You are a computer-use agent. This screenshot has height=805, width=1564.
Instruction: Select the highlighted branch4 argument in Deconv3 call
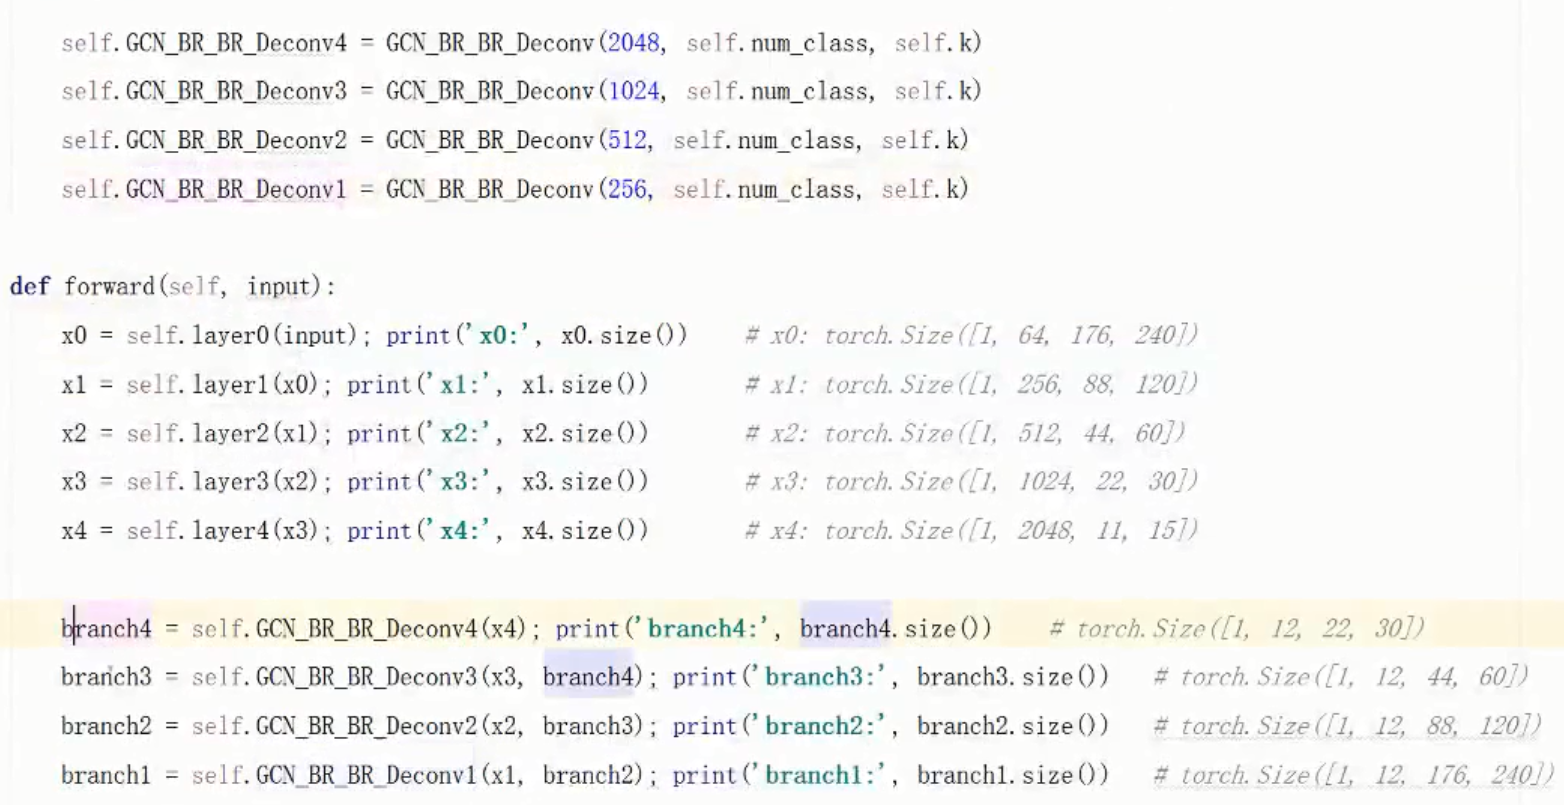coord(590,677)
